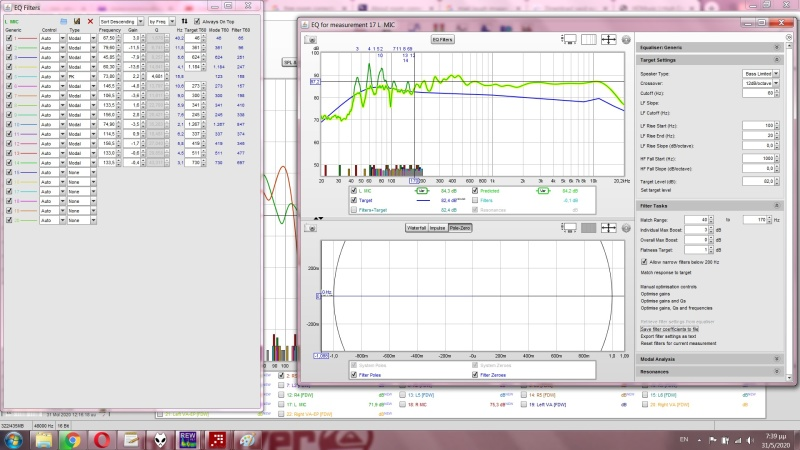Enable Filters trace checkbox in legend
Screen dimensions: 800x450
[475, 201]
